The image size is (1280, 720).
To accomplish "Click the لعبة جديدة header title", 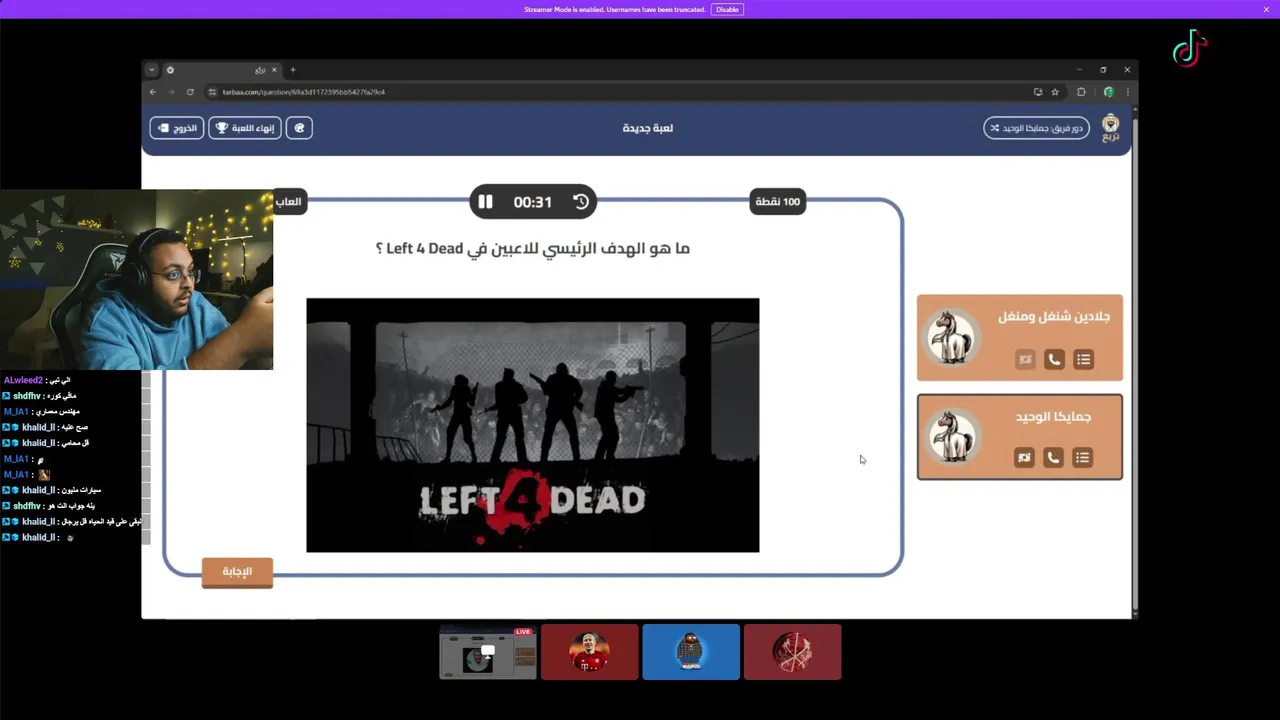I will pos(648,128).
